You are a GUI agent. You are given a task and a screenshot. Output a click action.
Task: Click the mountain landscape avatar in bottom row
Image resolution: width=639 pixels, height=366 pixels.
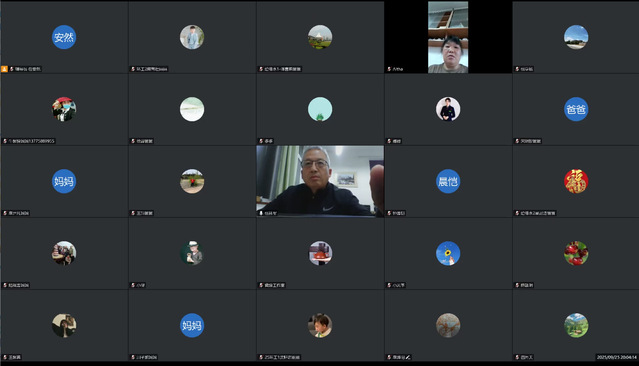coord(576,325)
